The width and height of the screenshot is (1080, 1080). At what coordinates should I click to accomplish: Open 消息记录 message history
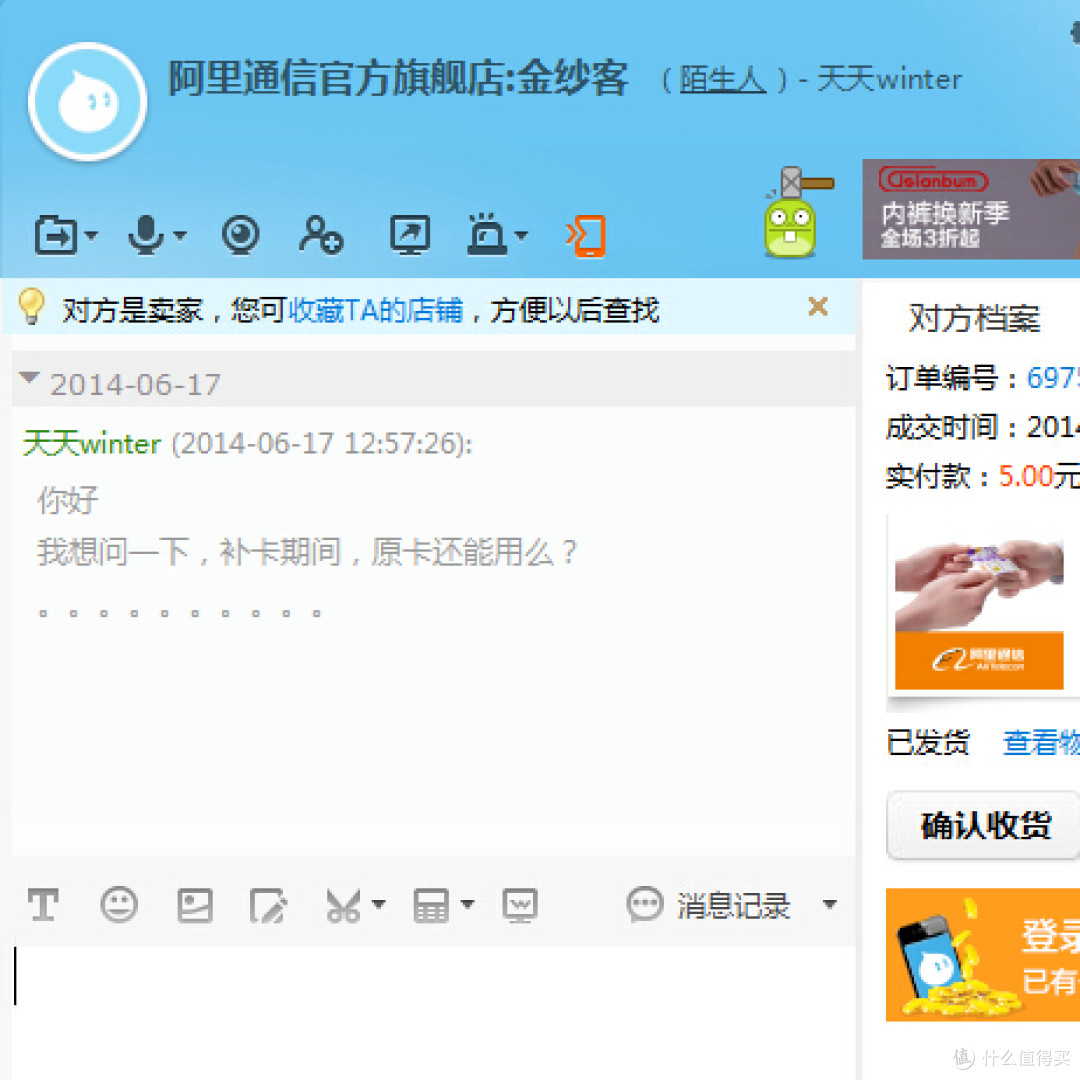click(x=733, y=905)
